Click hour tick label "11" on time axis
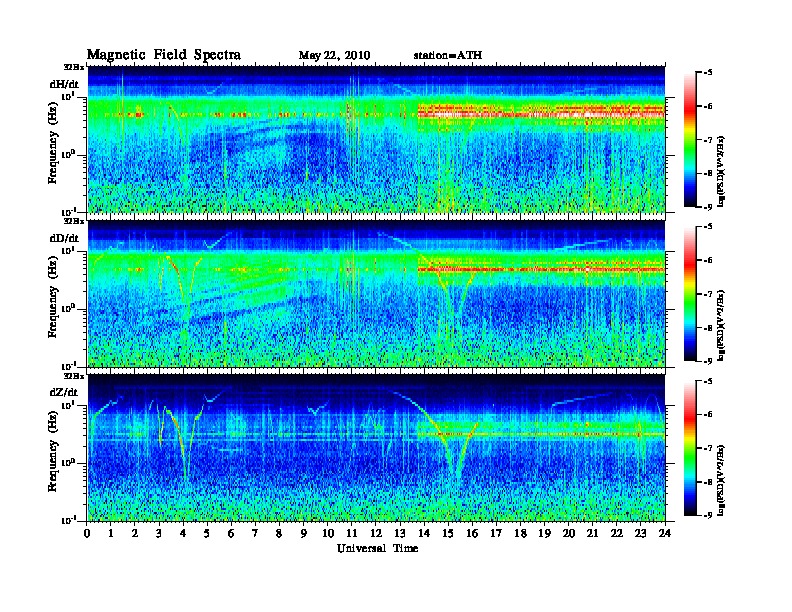This screenshot has height=612, width=792. tap(352, 533)
